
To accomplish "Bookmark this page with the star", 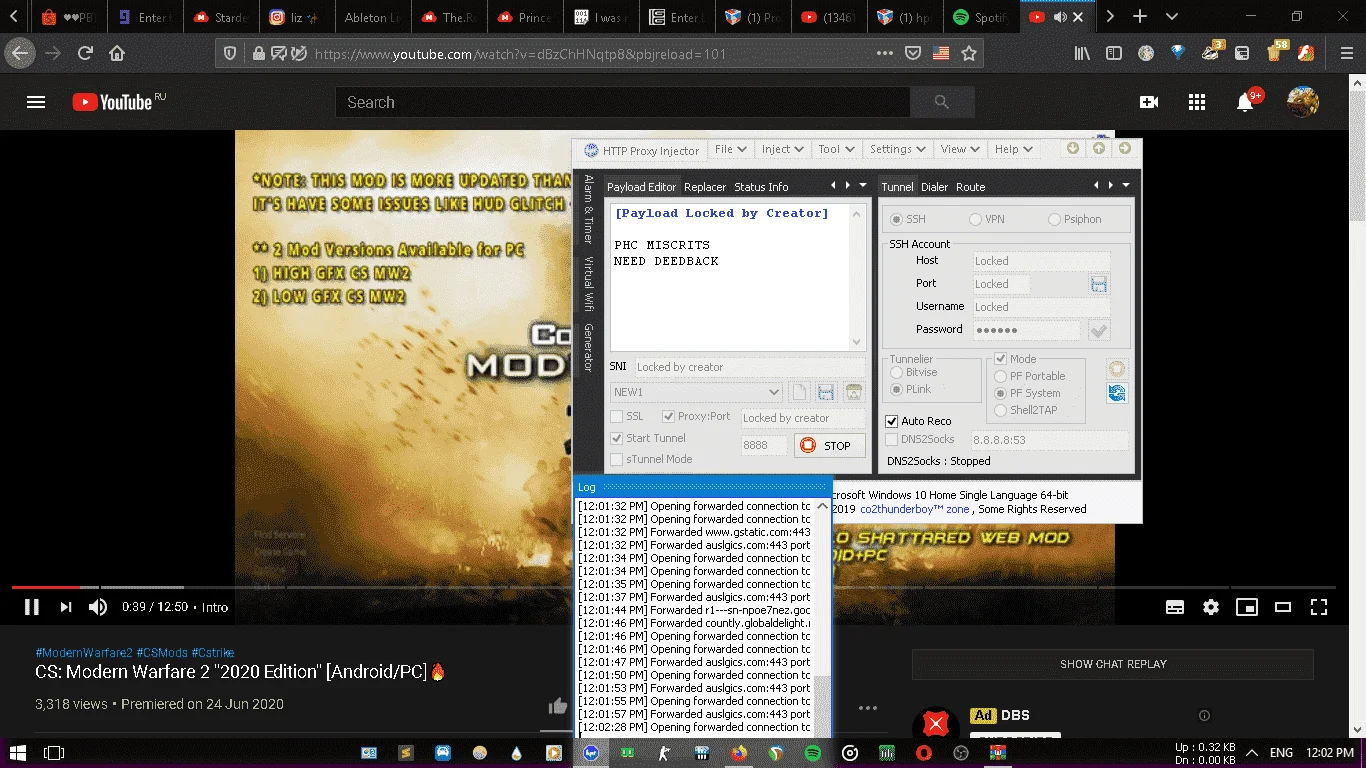I will (x=968, y=54).
